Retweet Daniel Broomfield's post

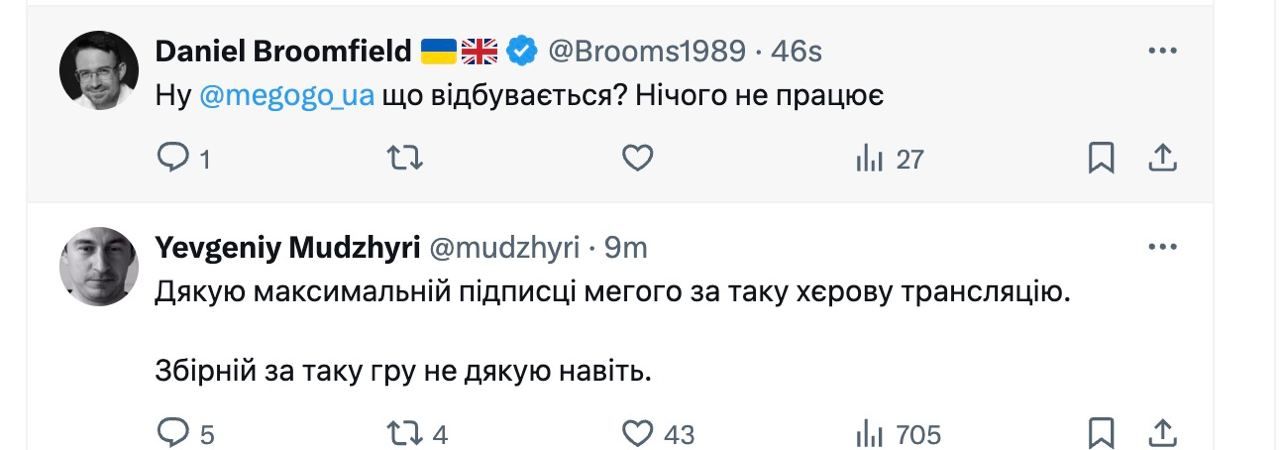coord(405,158)
